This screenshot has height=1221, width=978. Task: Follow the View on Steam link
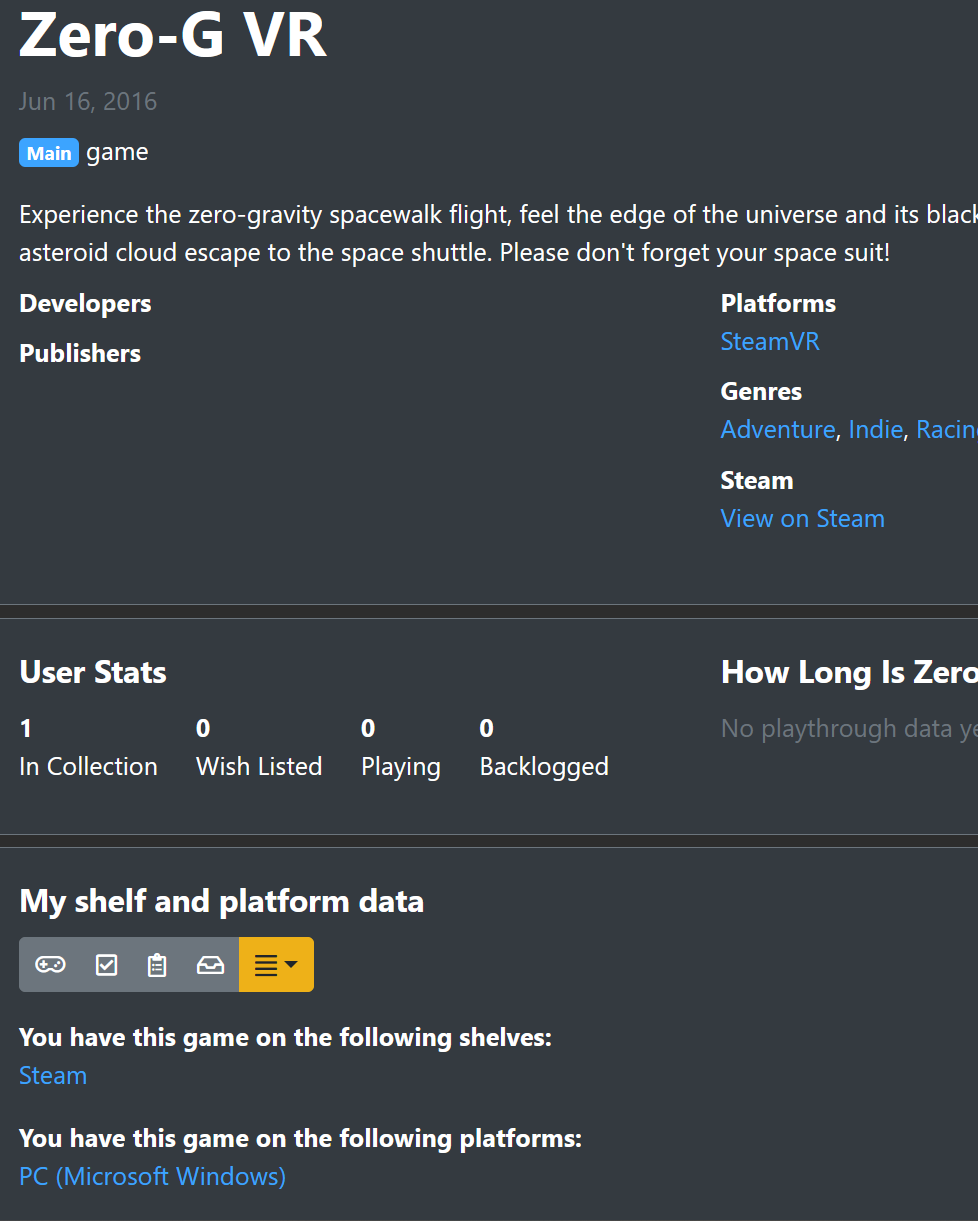(x=802, y=518)
